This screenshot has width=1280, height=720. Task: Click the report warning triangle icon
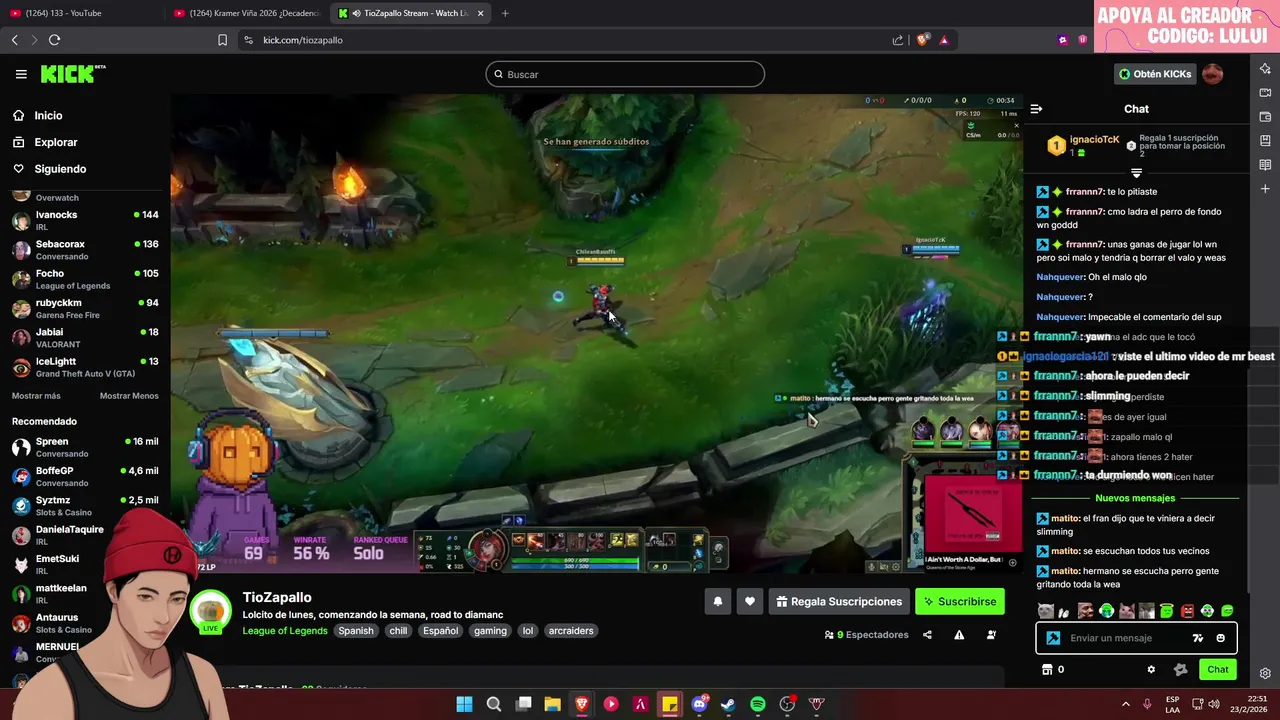tap(959, 635)
